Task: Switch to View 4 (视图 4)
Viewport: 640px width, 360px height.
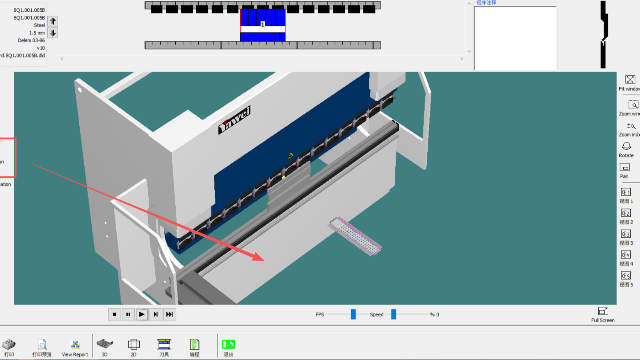Action: [x=626, y=254]
